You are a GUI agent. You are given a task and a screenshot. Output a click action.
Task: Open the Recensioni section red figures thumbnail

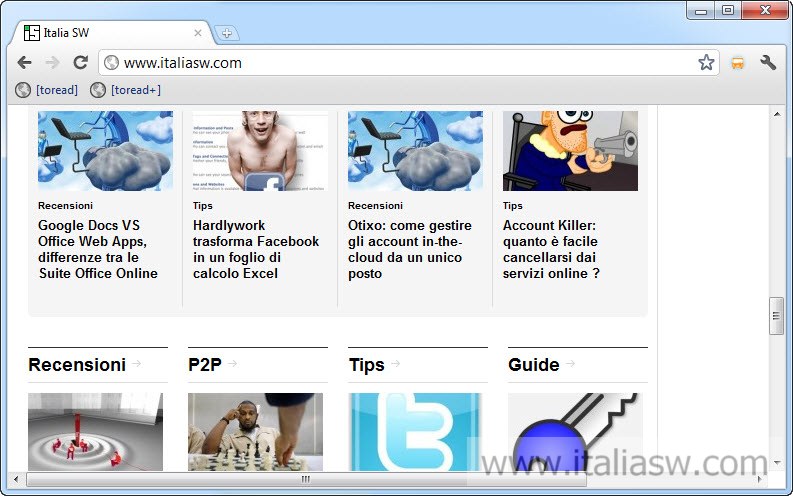coord(96,432)
